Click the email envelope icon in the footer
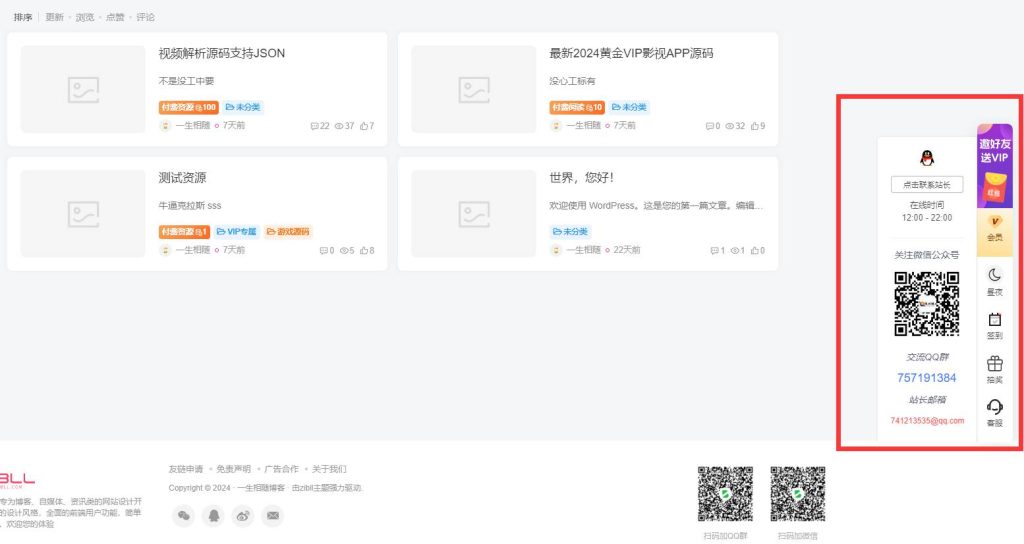 273,516
